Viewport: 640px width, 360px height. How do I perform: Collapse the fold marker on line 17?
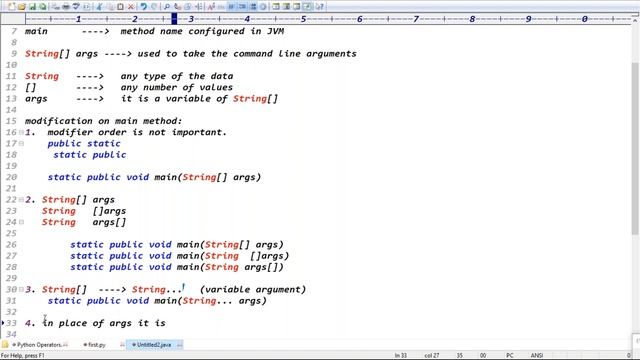pyautogui.click(x=21, y=143)
